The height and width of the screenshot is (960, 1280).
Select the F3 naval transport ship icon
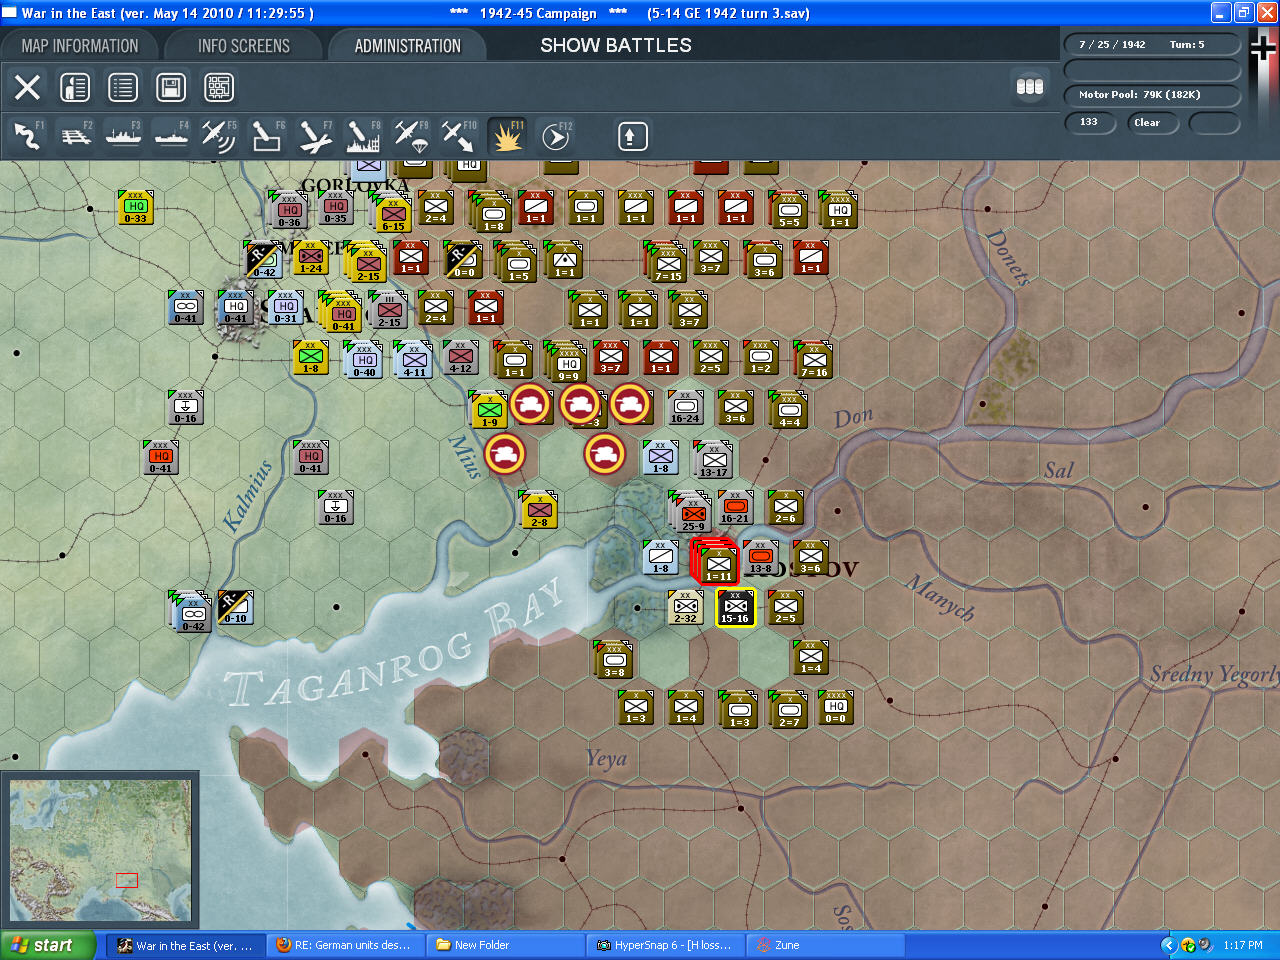(123, 136)
